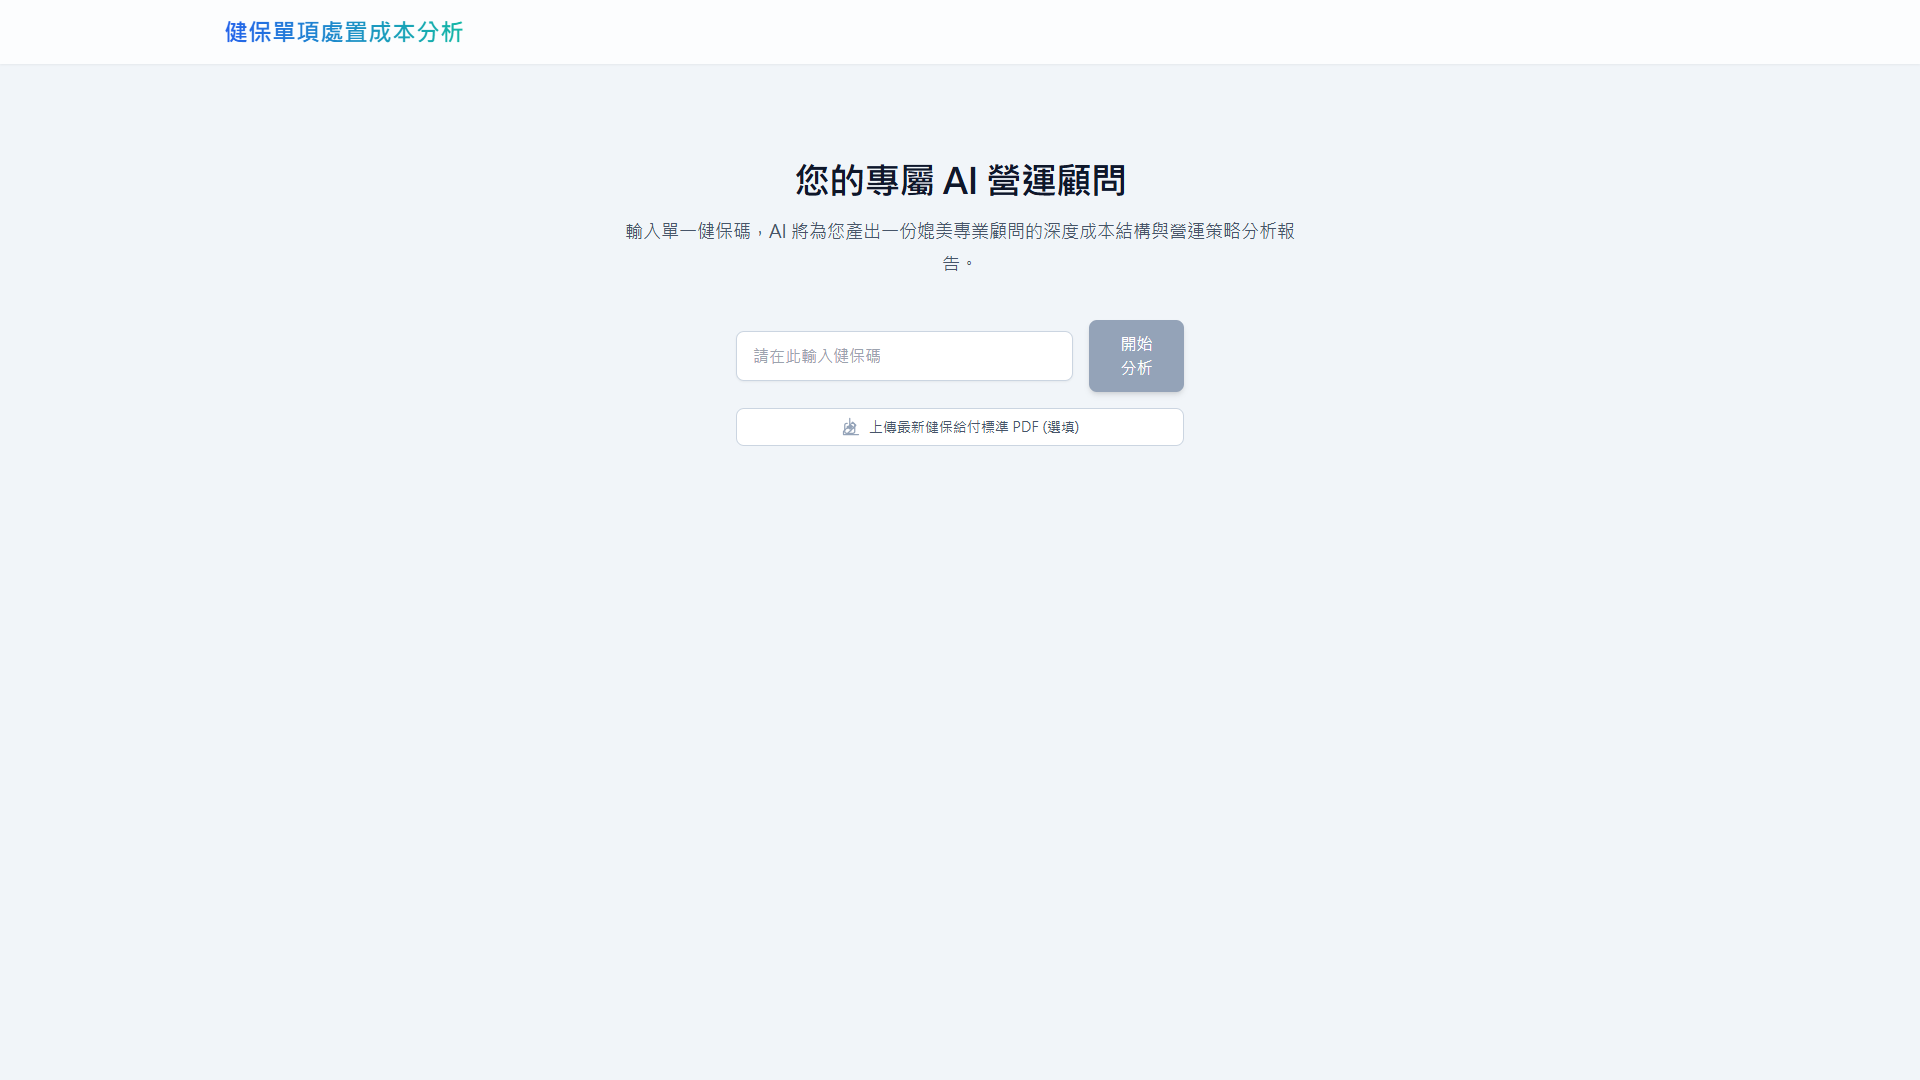Screen dimensions: 1920x1080
Task: Click the word AI in the main heading
Action: point(959,181)
